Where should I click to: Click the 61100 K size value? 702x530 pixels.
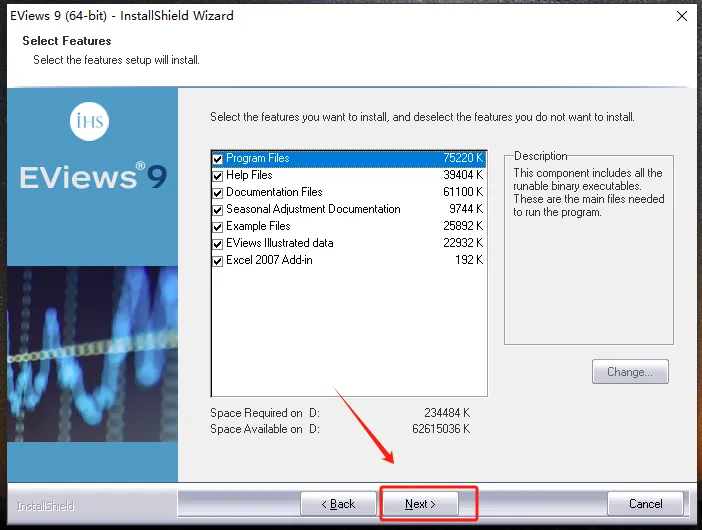463,192
